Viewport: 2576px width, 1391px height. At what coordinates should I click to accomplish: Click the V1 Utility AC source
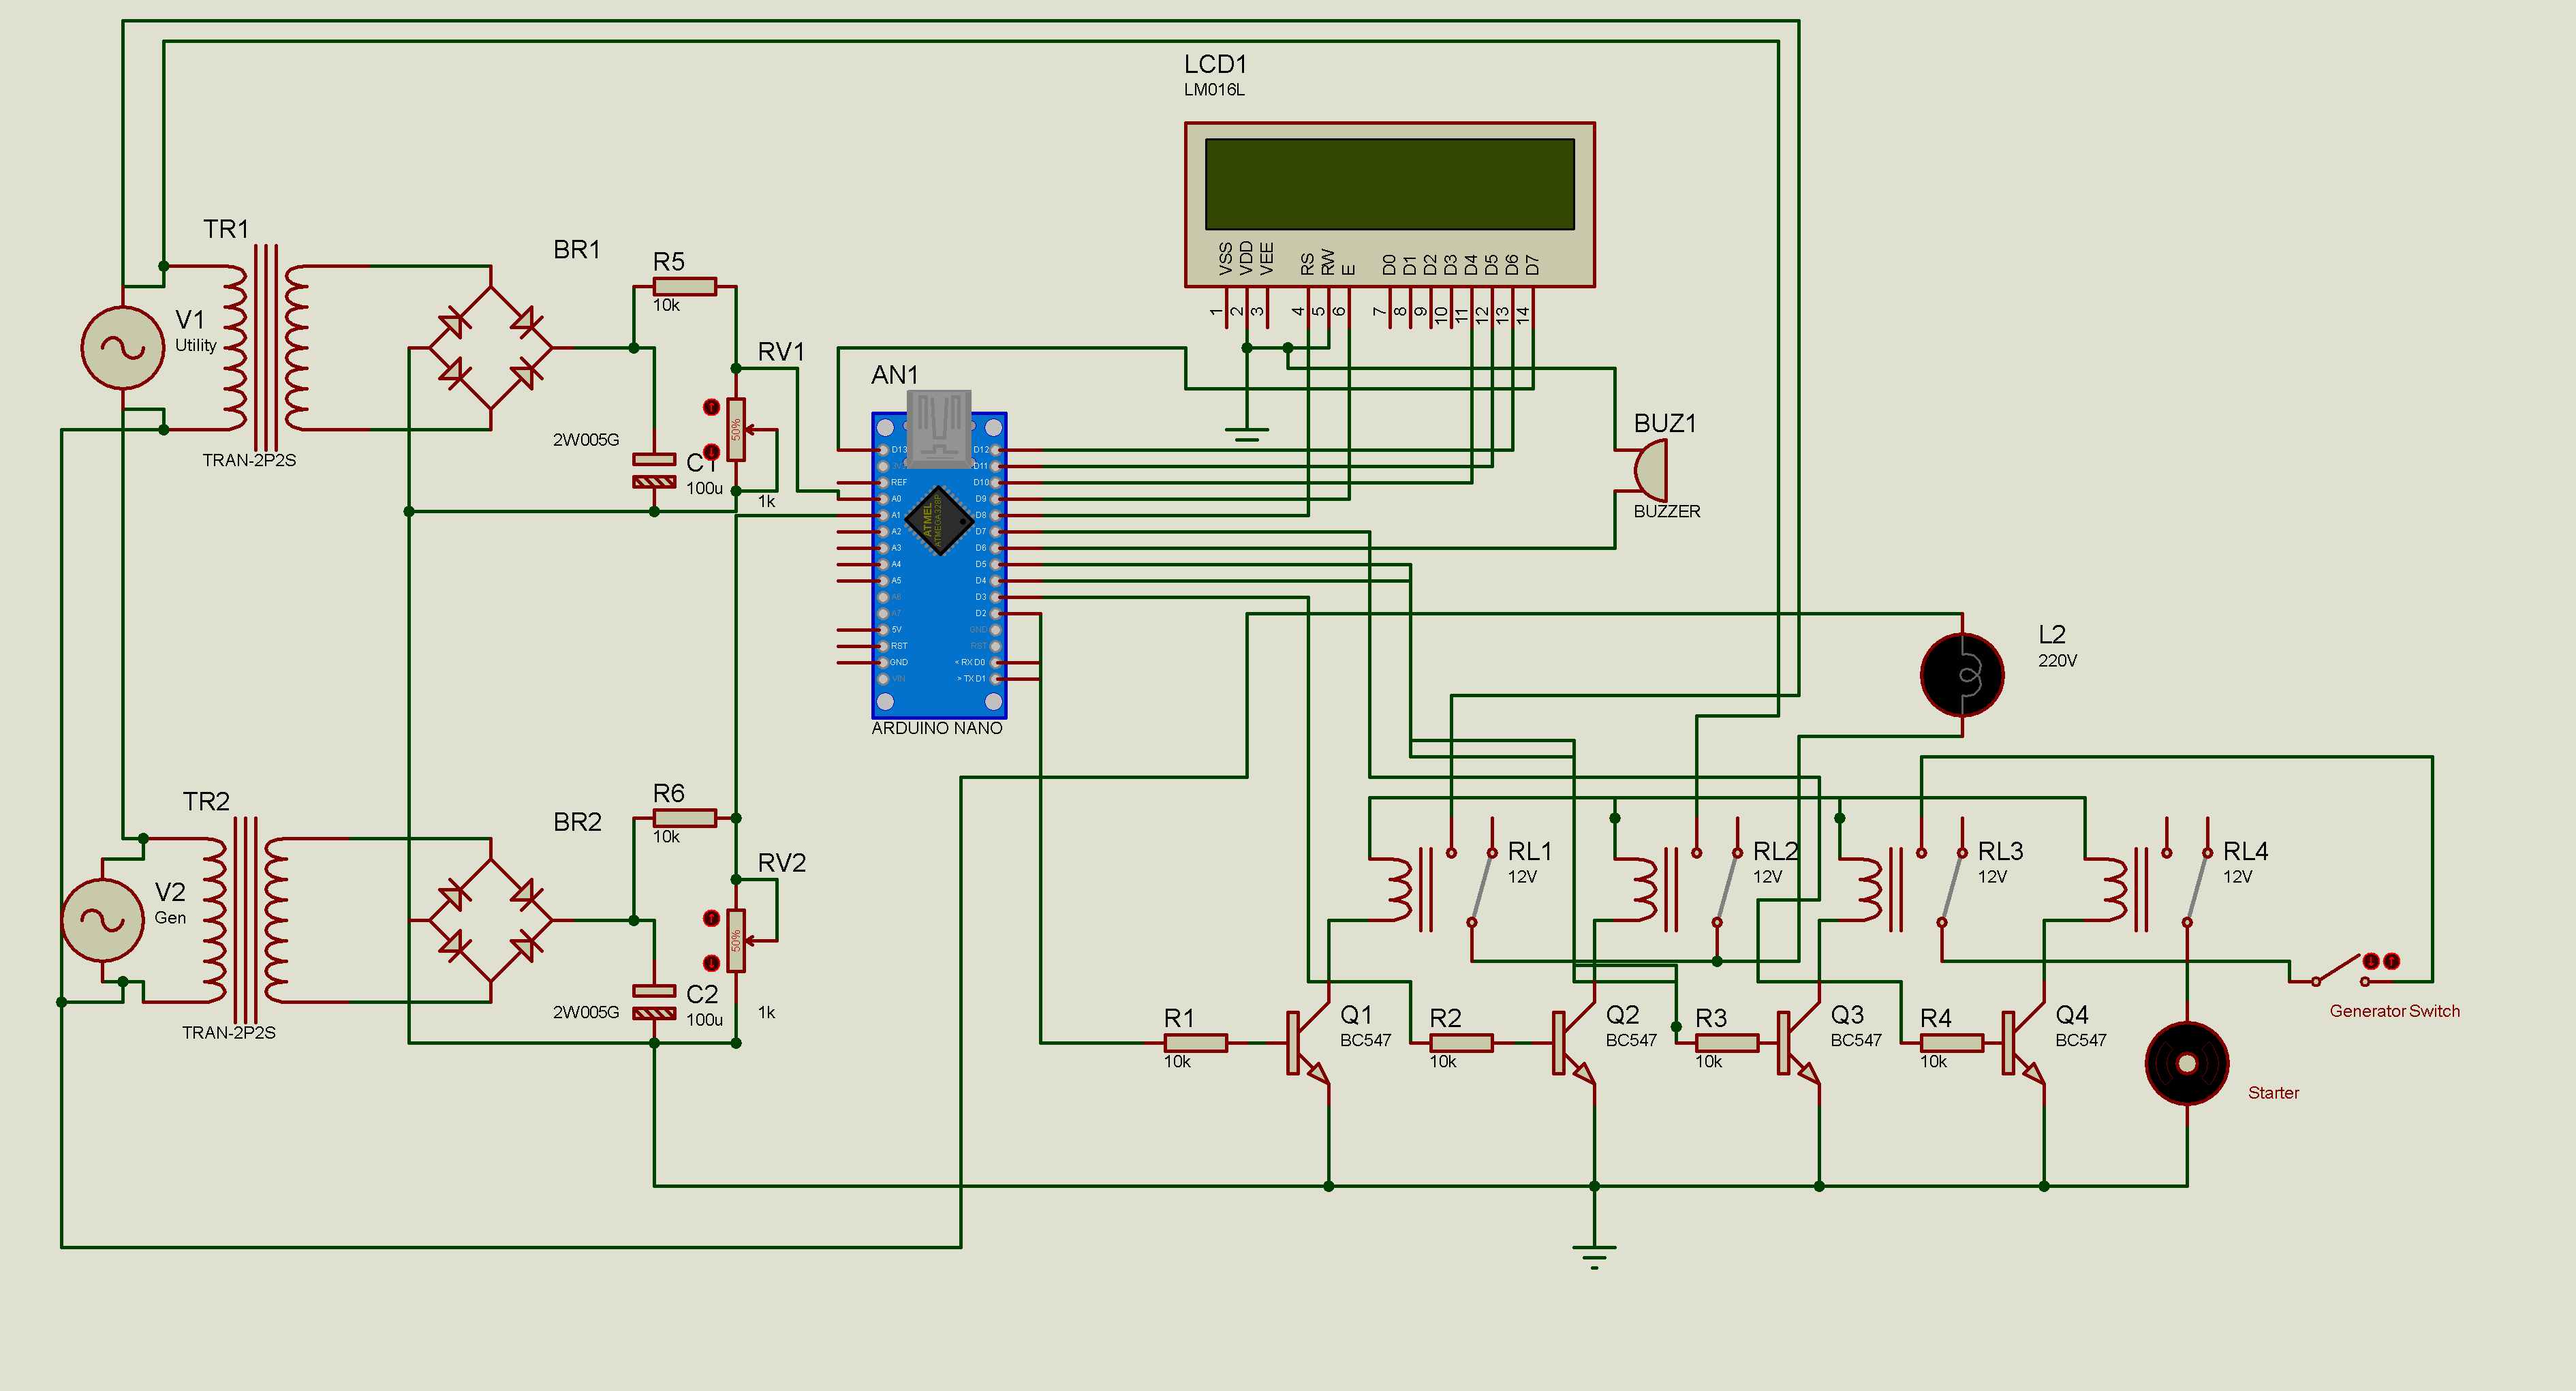click(x=122, y=347)
